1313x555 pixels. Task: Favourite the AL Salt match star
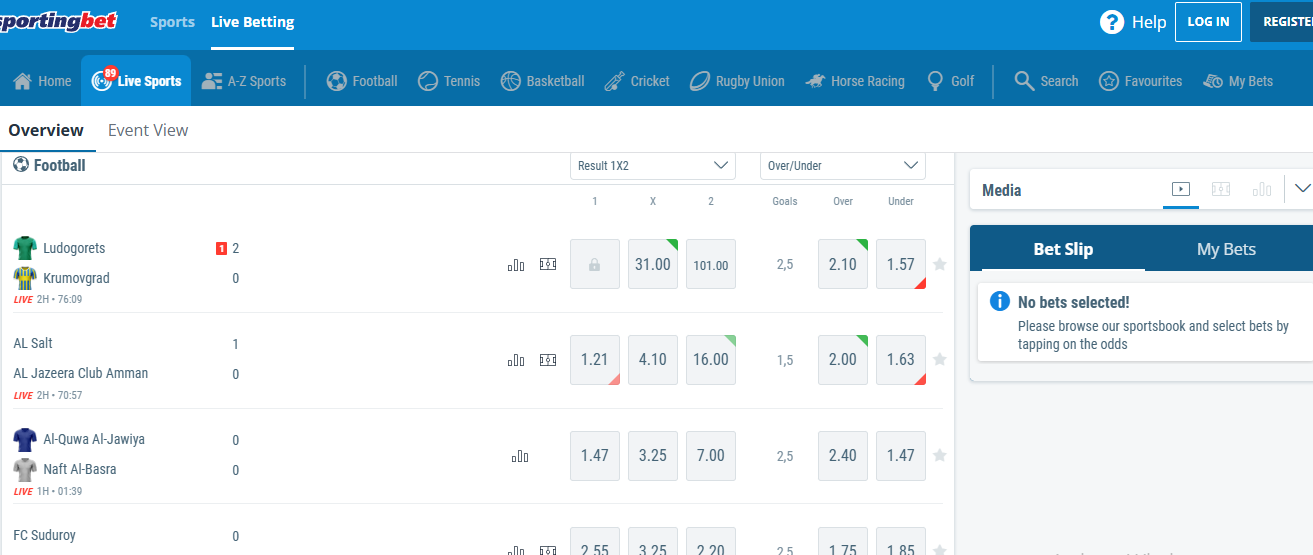click(x=939, y=360)
